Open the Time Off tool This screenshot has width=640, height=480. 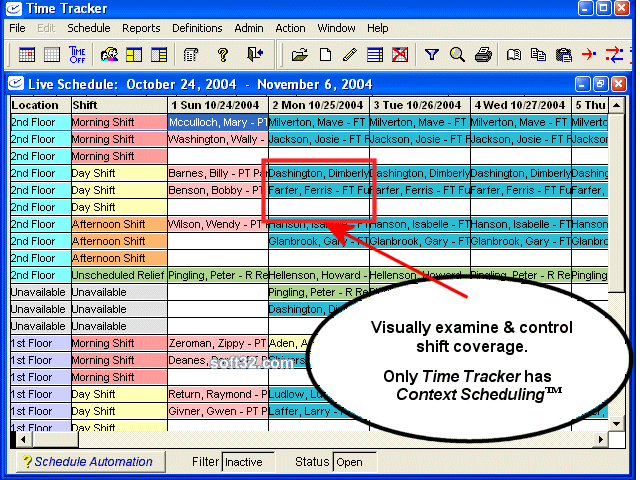pyautogui.click(x=77, y=54)
